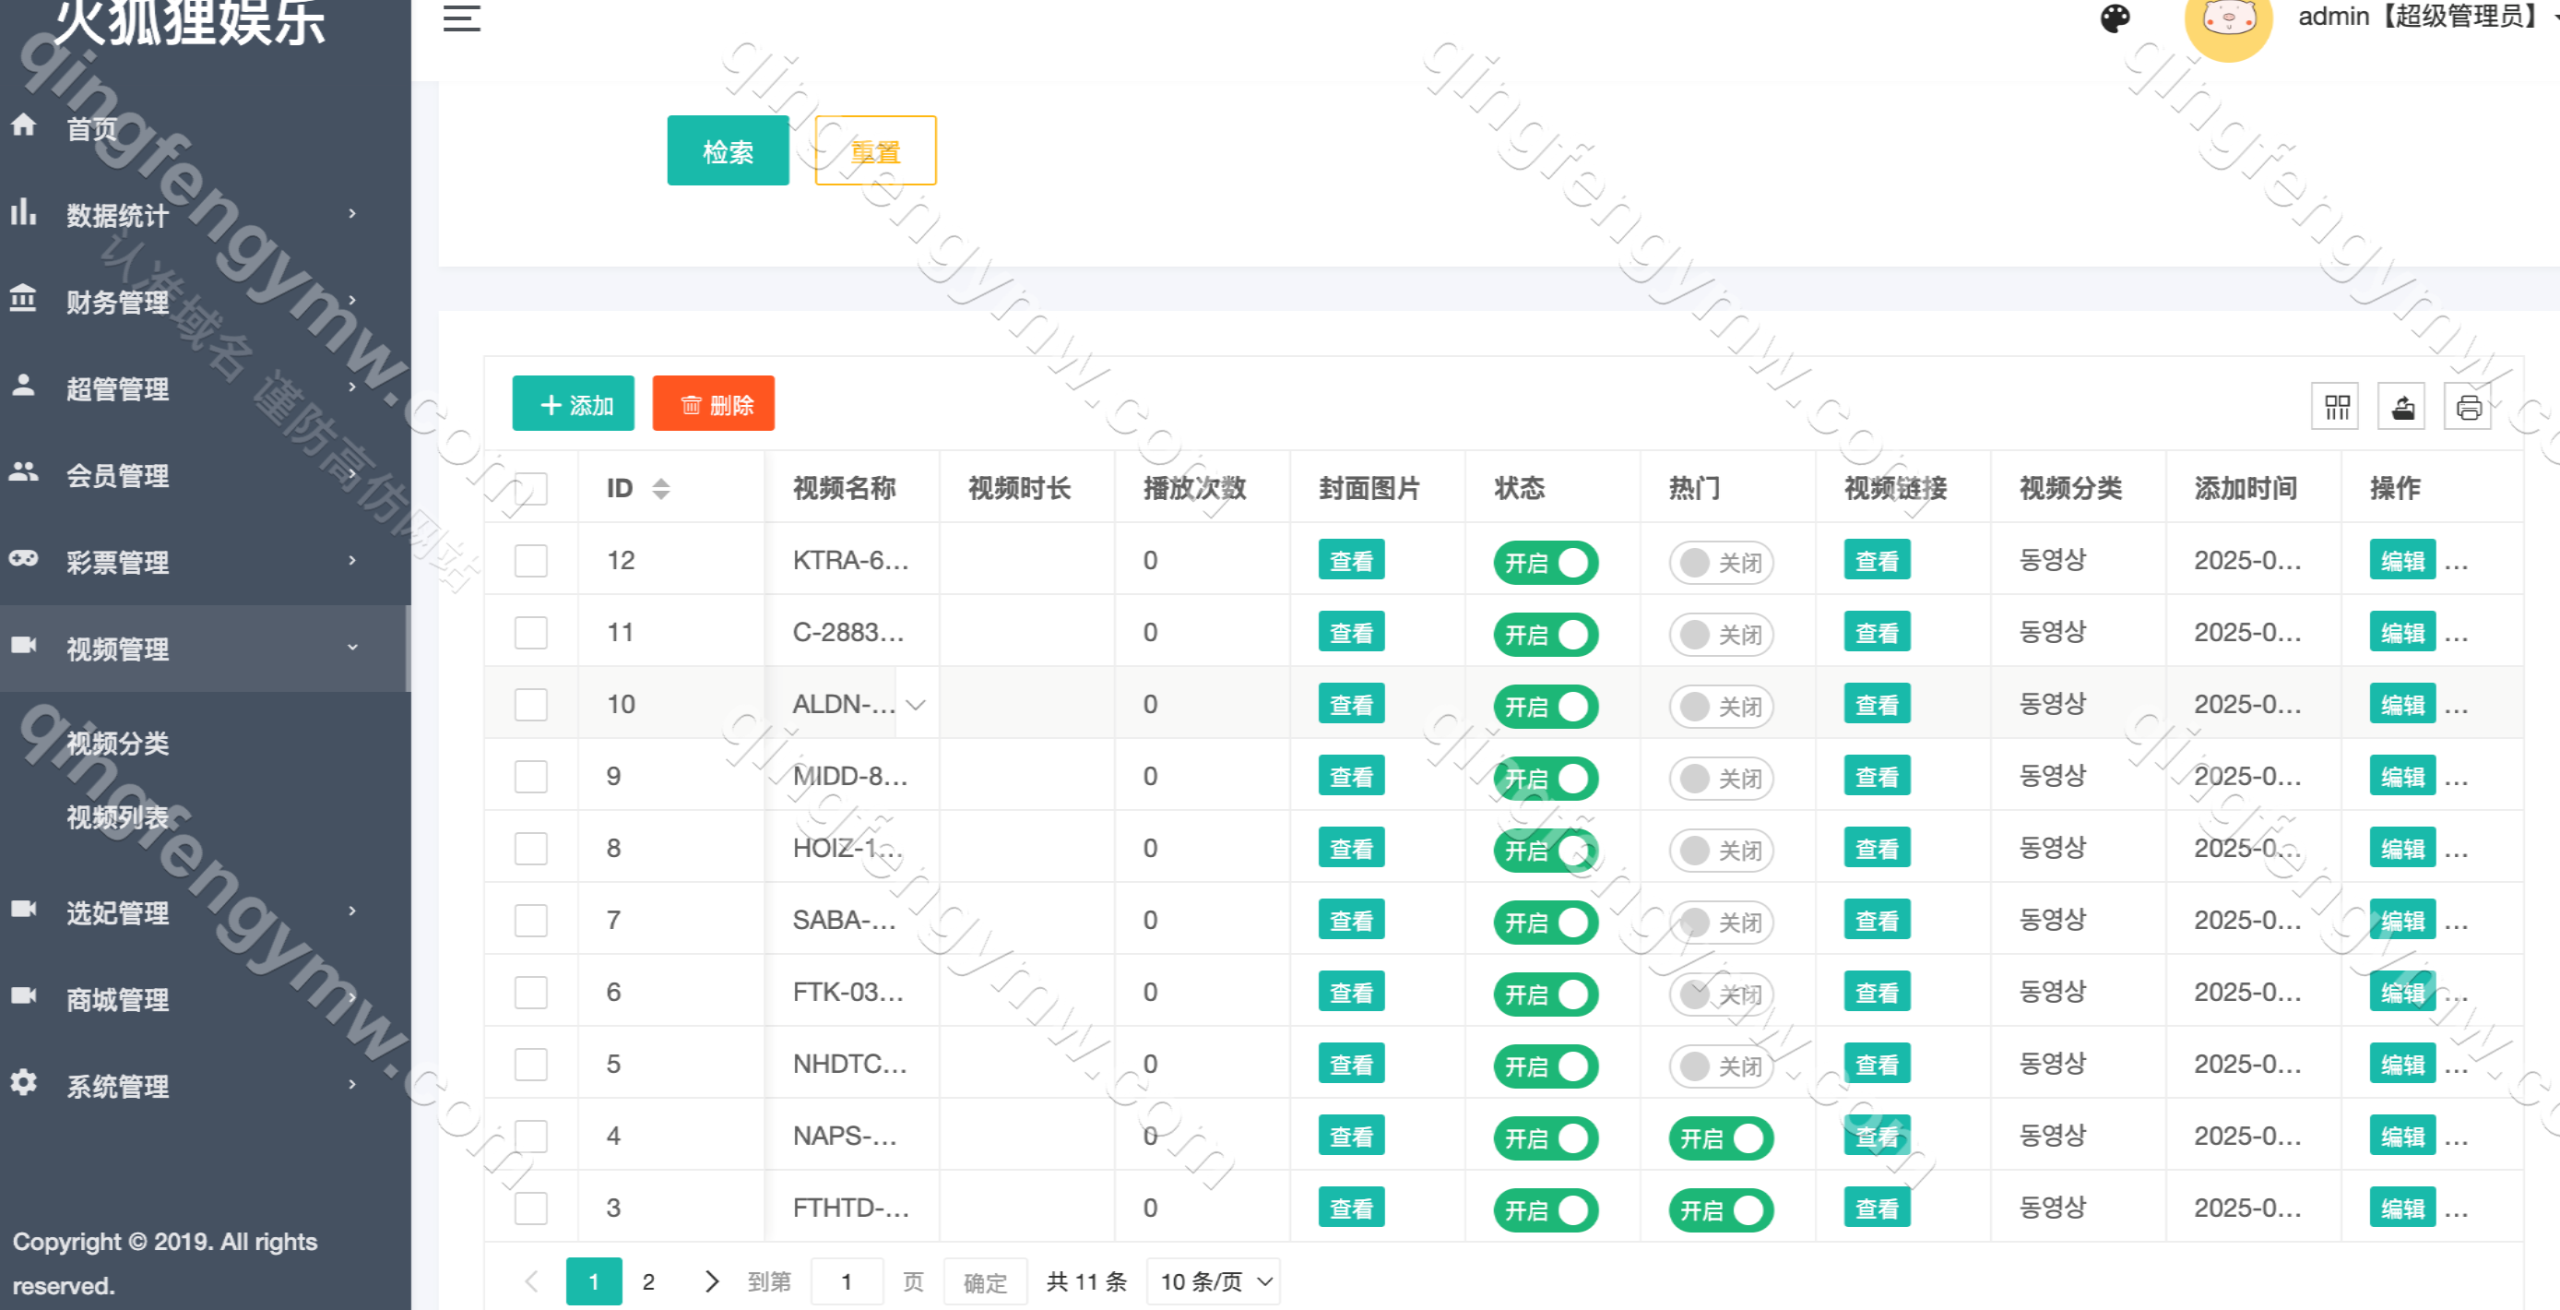Open the 10 条/页 page size dropdown
Image resolution: width=2560 pixels, height=1310 pixels.
coord(1215,1281)
